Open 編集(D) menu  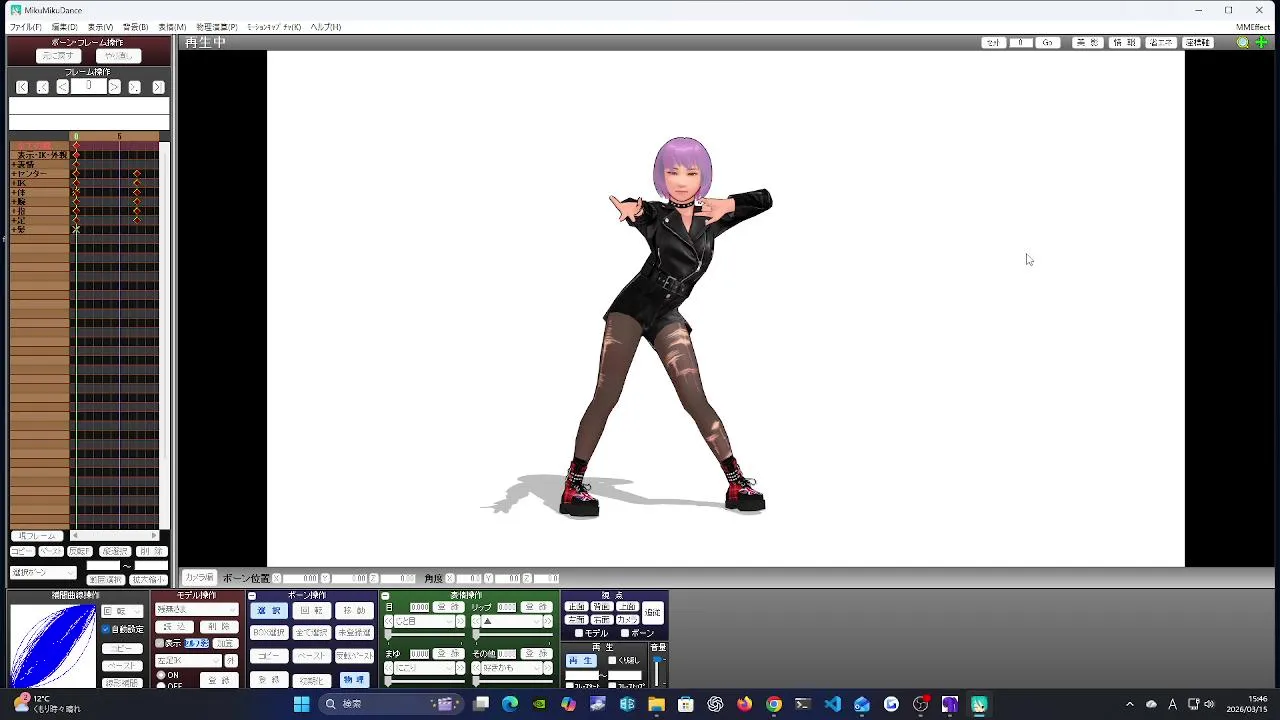[x=64, y=27]
